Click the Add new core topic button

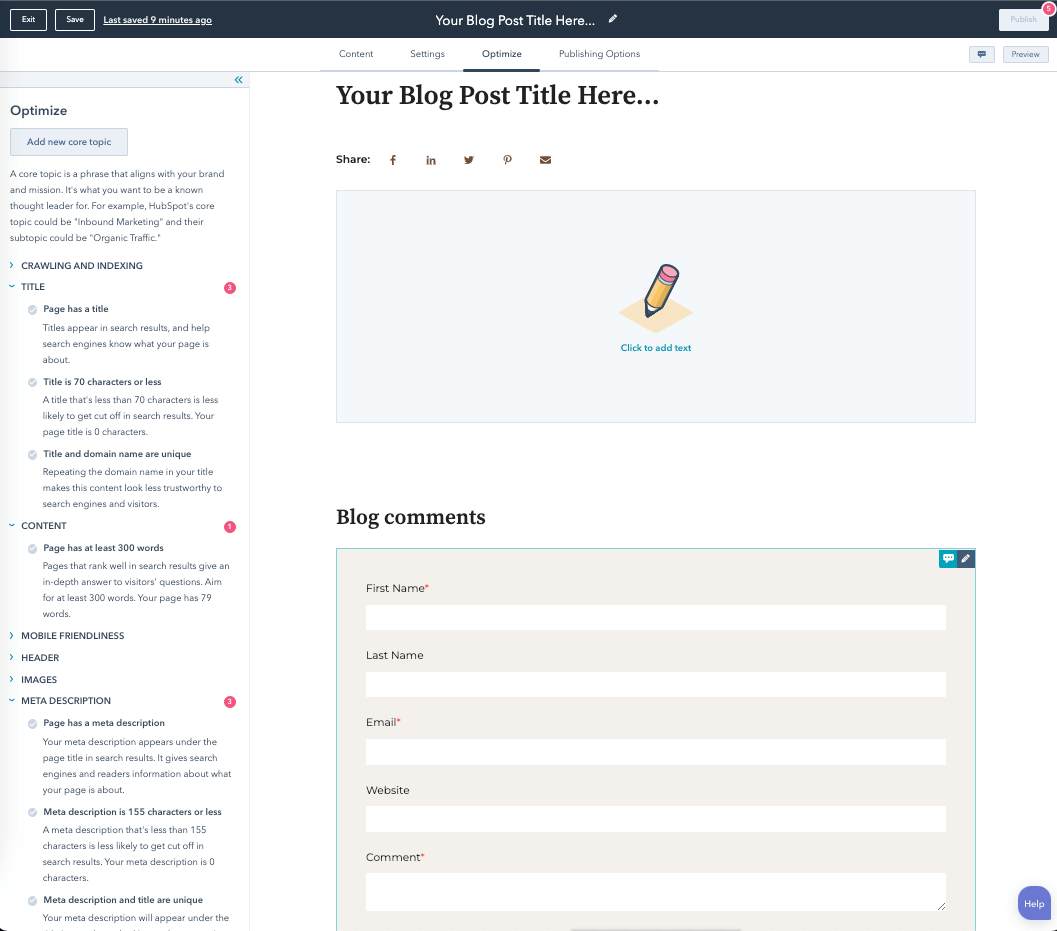coord(68,141)
